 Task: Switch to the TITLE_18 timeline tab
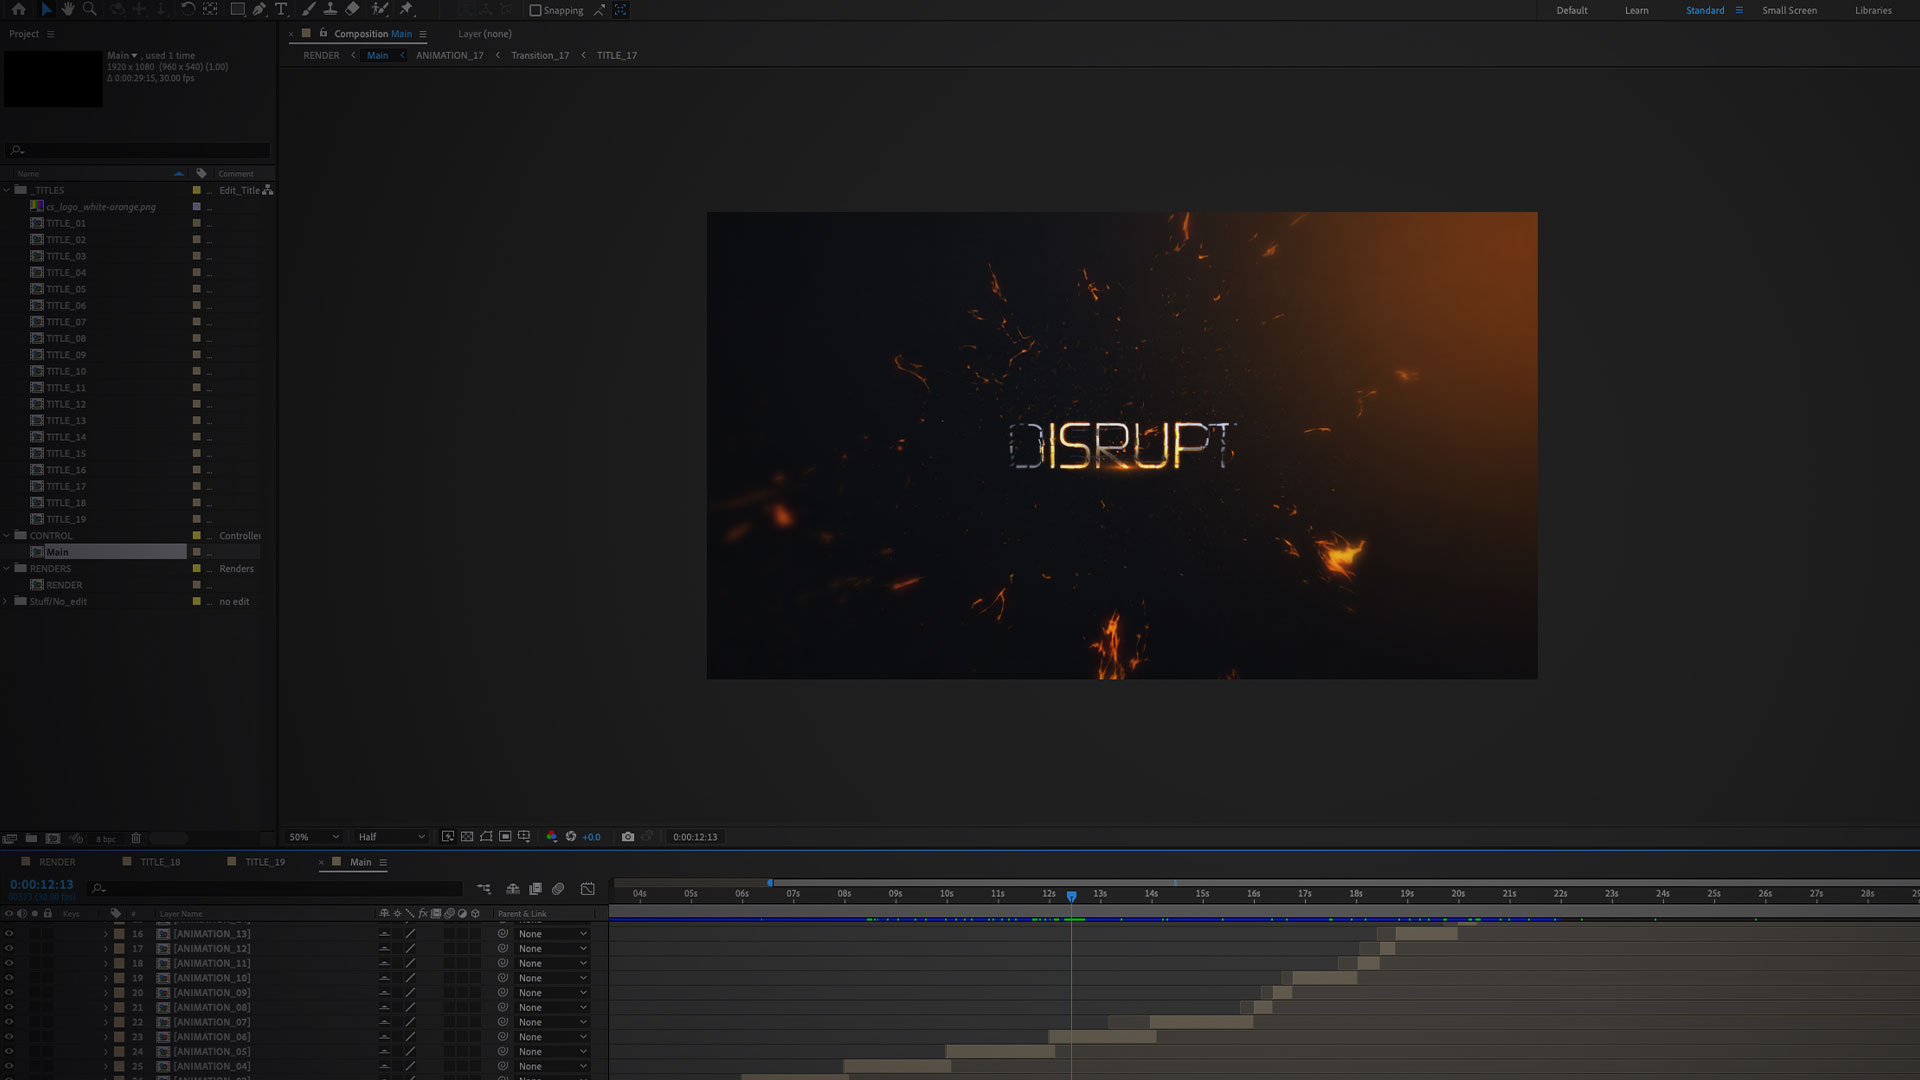coord(160,862)
